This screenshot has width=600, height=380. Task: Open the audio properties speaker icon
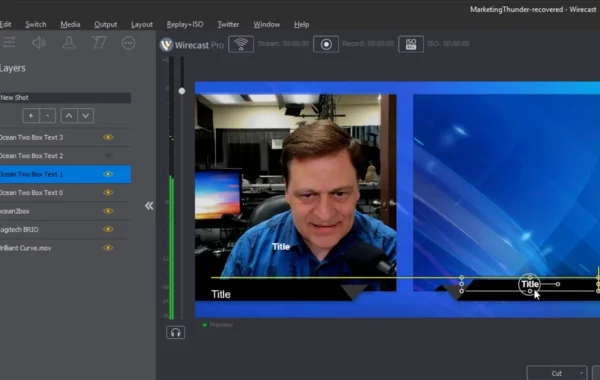click(39, 42)
